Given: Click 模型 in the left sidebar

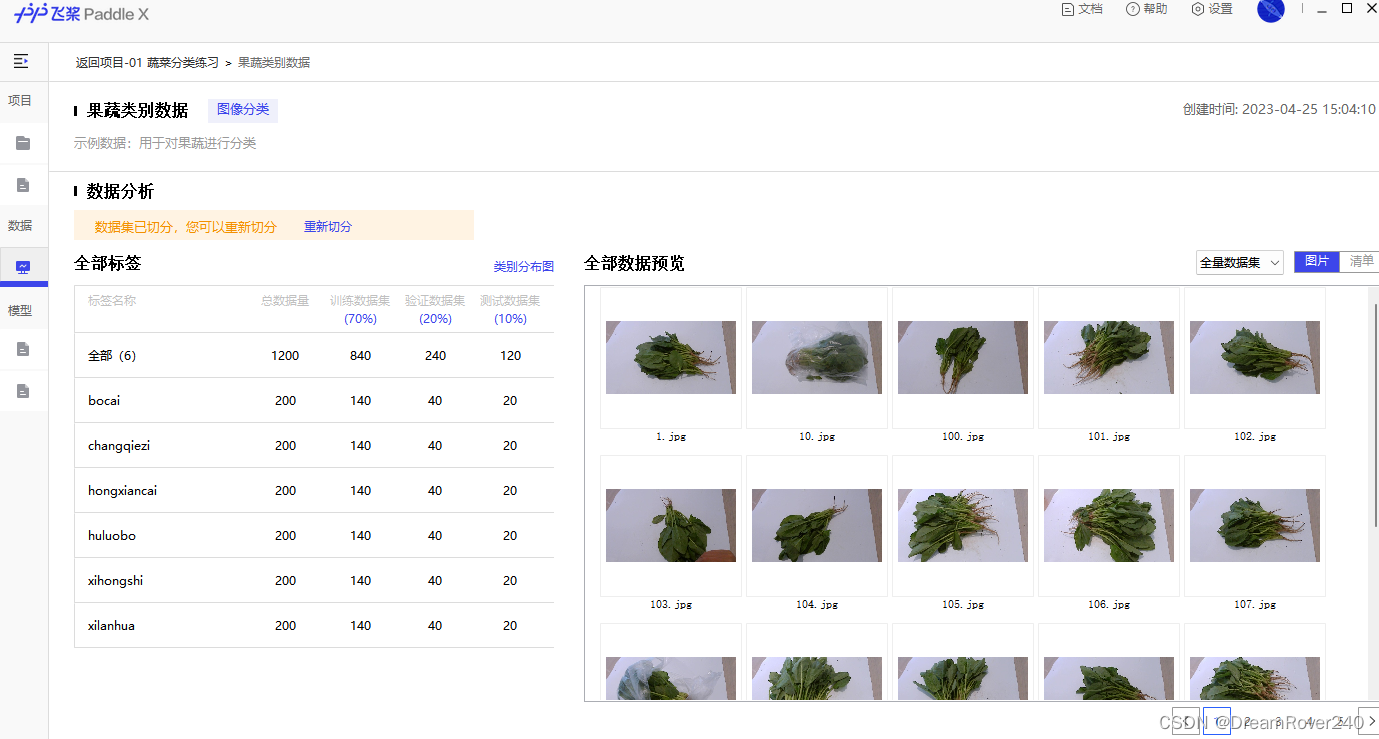Looking at the screenshot, I should click(x=19, y=309).
